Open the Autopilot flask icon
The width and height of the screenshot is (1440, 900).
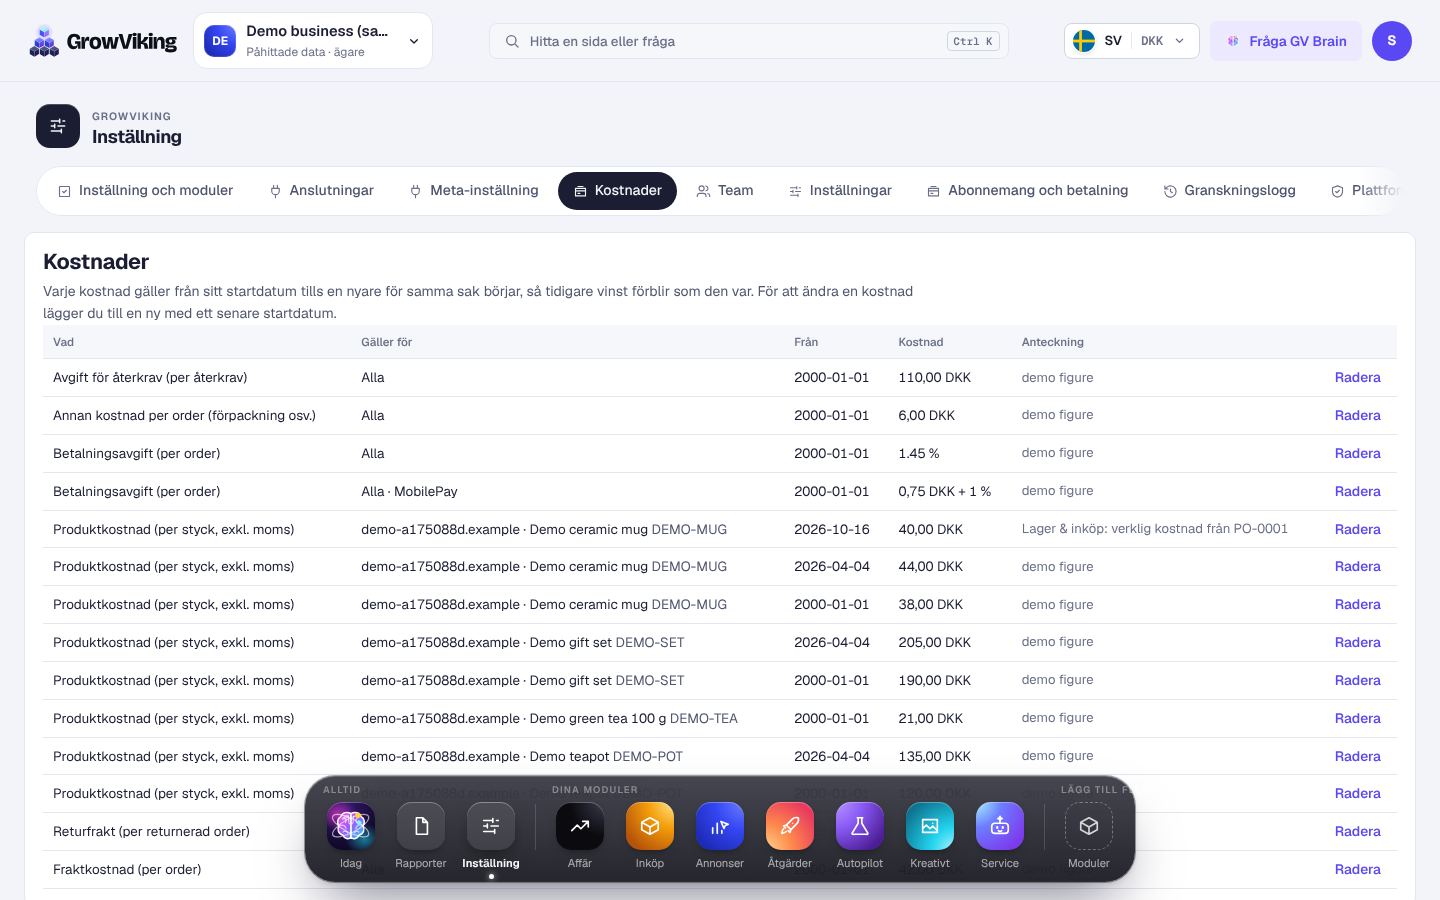(x=860, y=826)
